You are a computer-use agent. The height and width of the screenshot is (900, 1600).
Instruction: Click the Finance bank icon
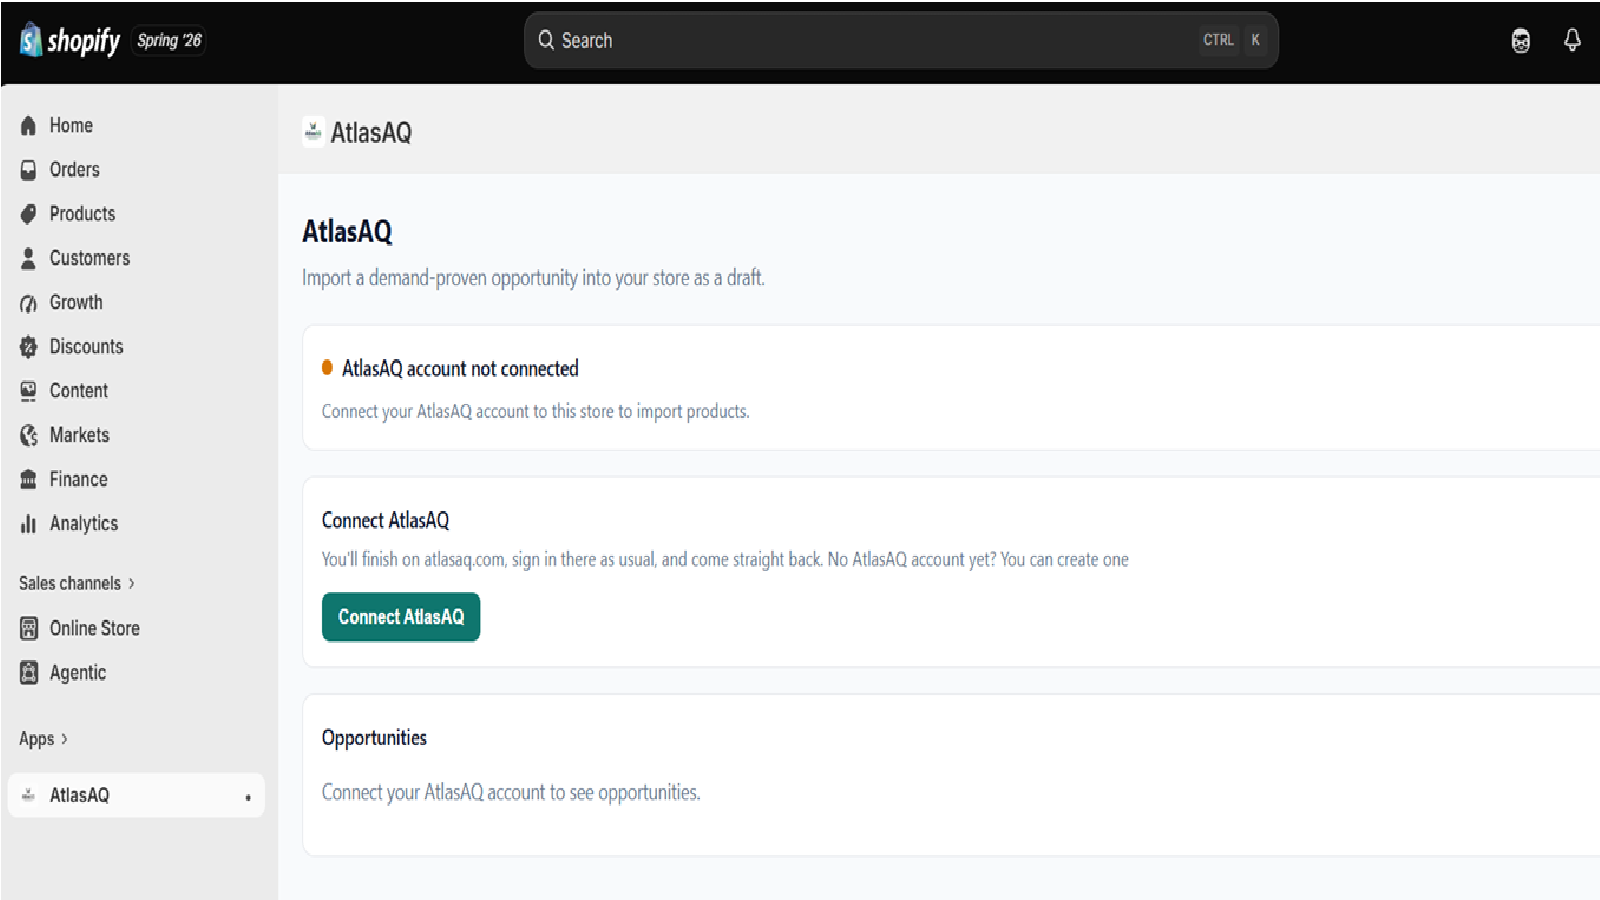pos(28,479)
